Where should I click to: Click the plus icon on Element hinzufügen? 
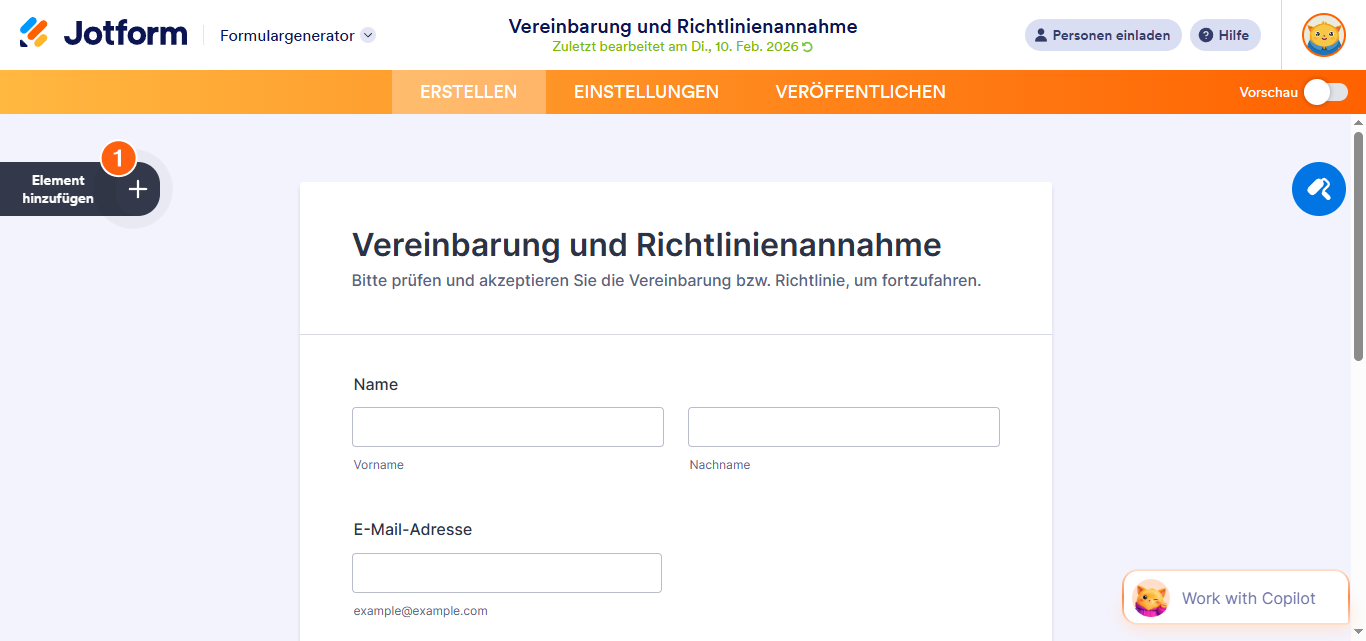pyautogui.click(x=137, y=188)
